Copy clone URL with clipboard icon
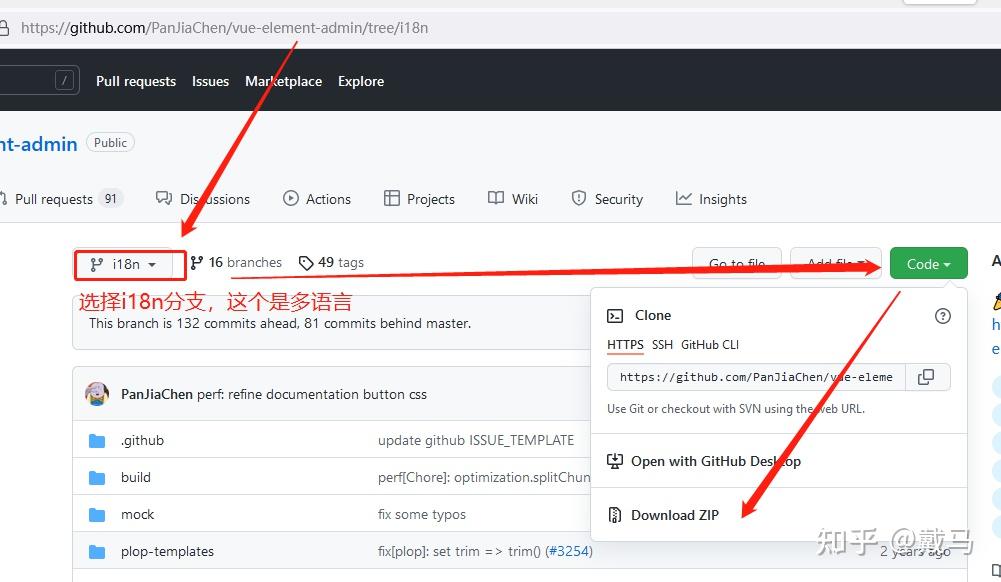 (x=926, y=377)
